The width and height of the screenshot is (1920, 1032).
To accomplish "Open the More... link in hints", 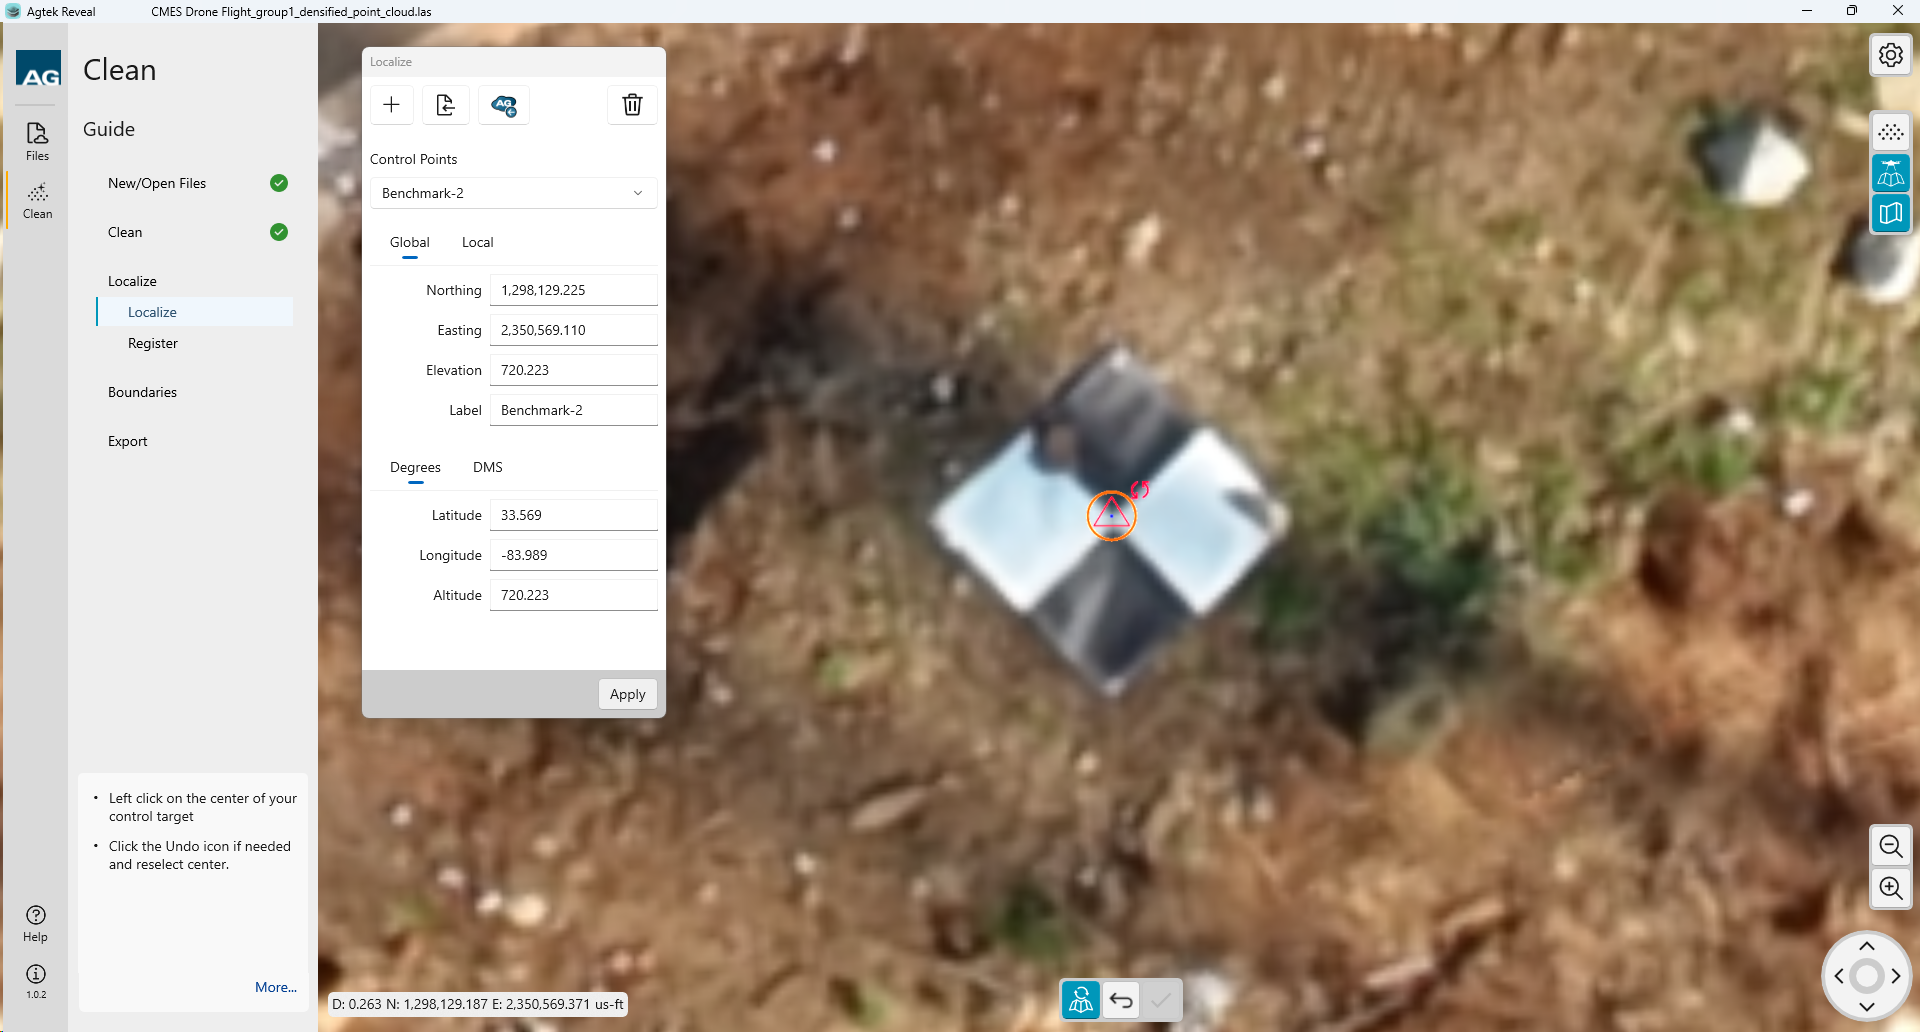I will coord(275,987).
